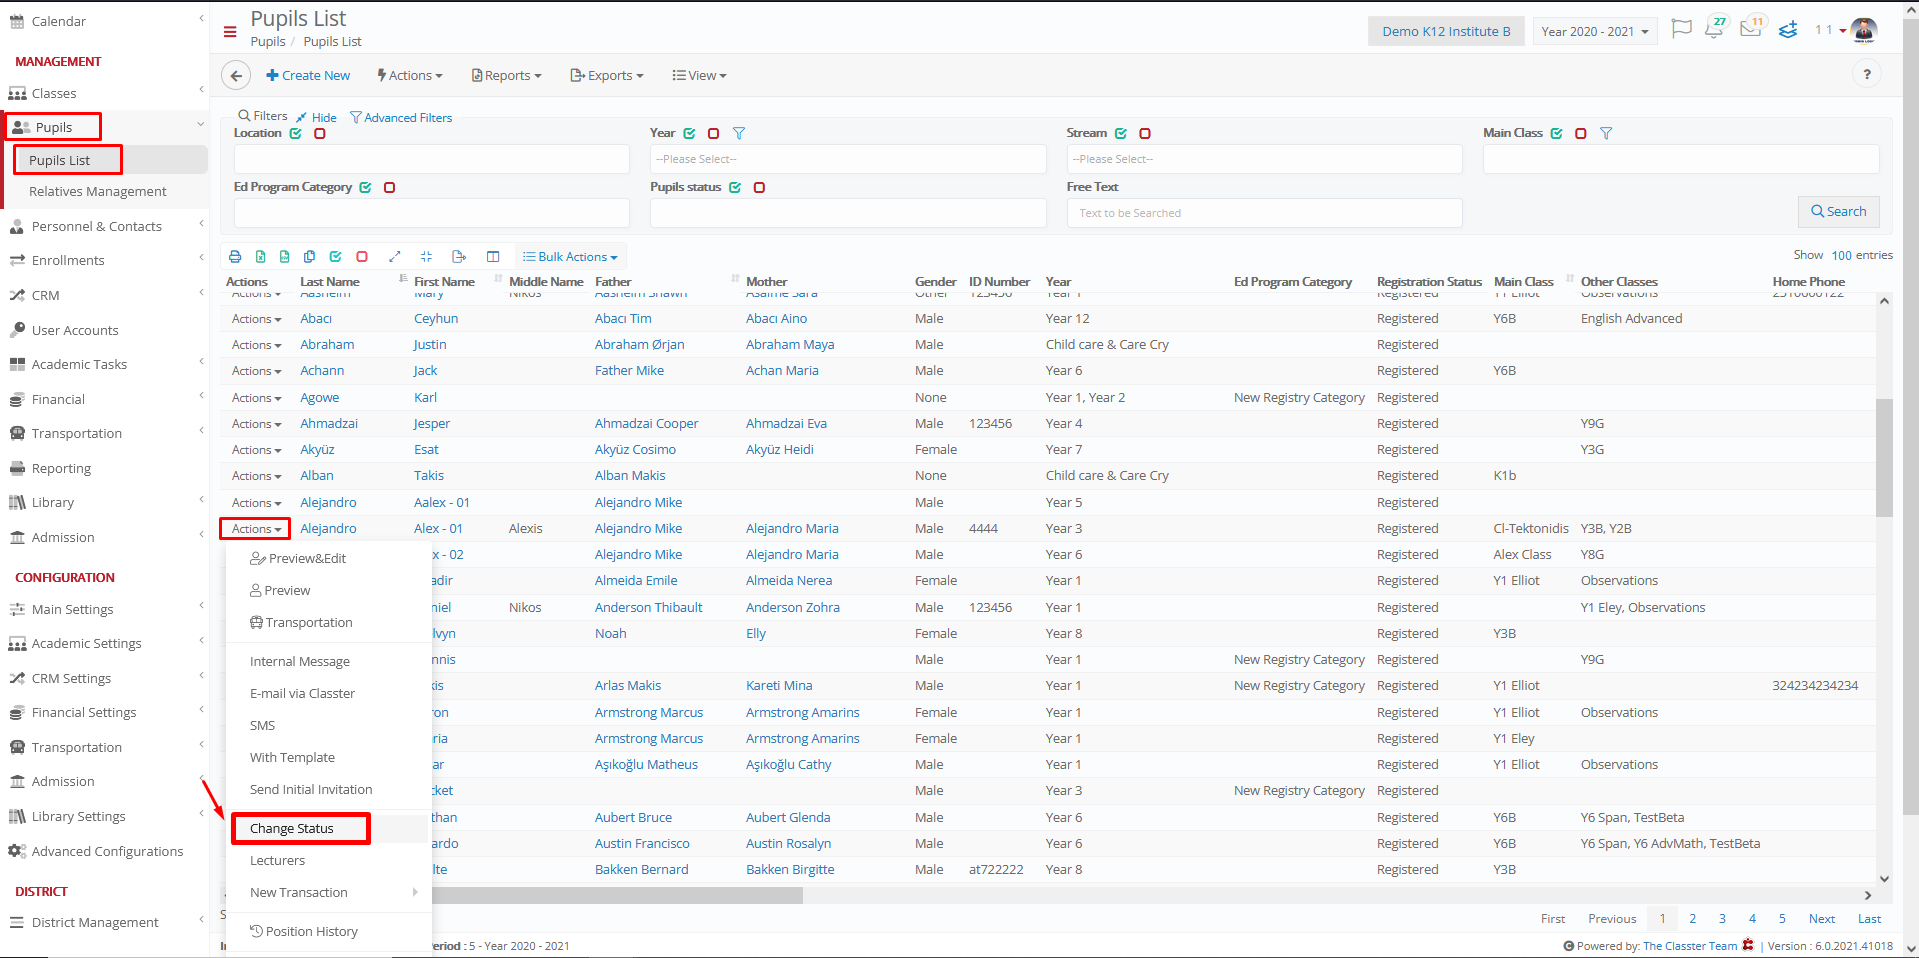Open the Actions dropdown in top toolbar
This screenshot has height=958, width=1919.
(410, 75)
